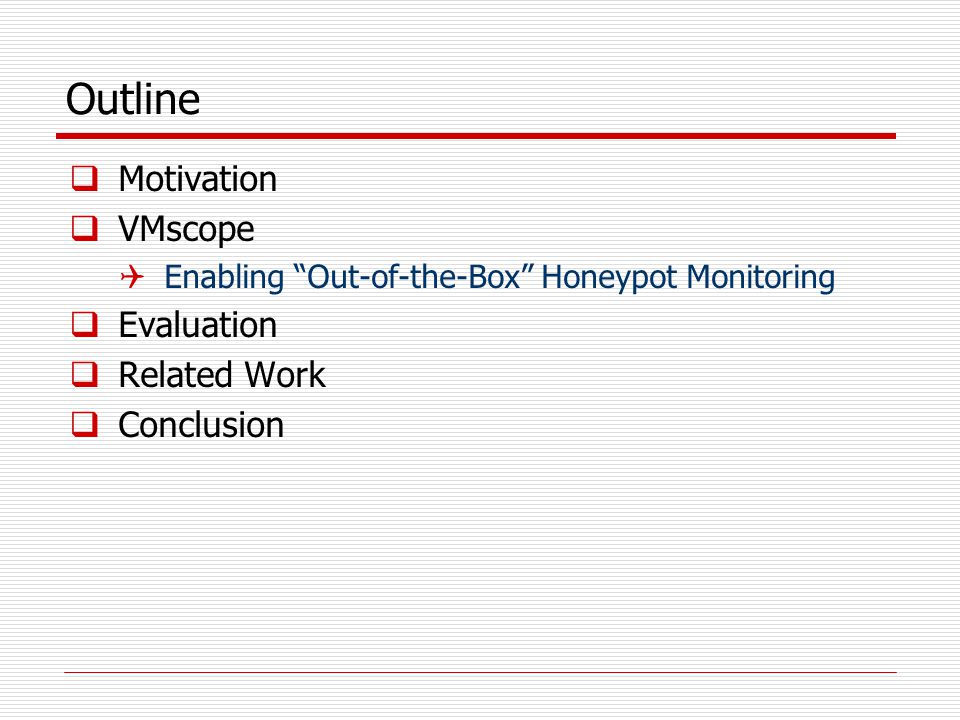The image size is (960, 720).
Task: Select the Outline slide title
Action: point(133,99)
